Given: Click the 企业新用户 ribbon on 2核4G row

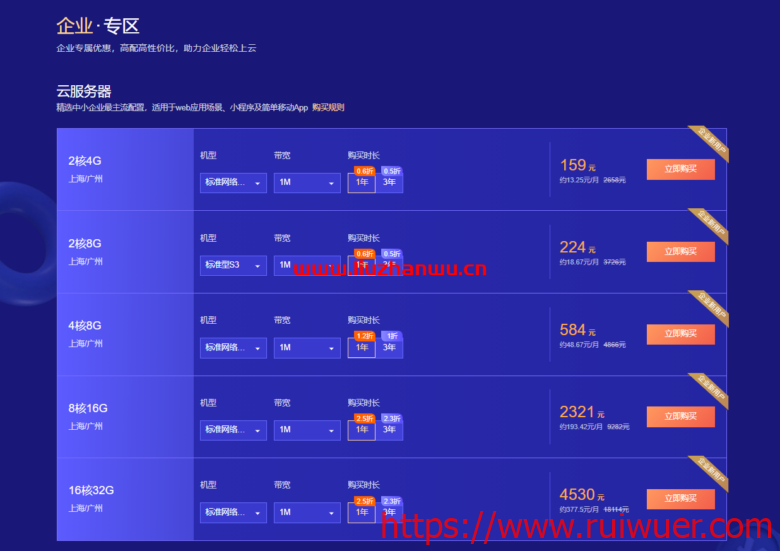Looking at the screenshot, I should click(712, 142).
